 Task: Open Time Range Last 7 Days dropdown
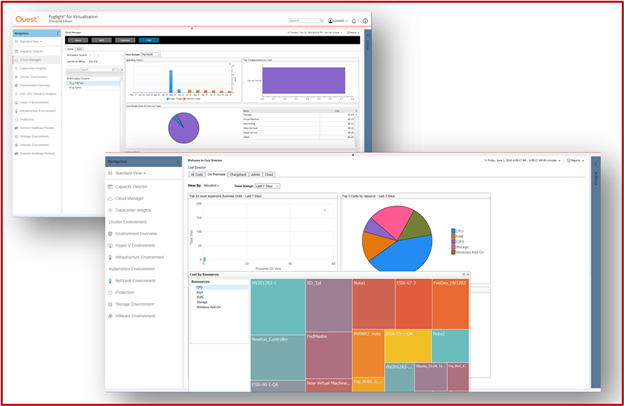pos(267,186)
